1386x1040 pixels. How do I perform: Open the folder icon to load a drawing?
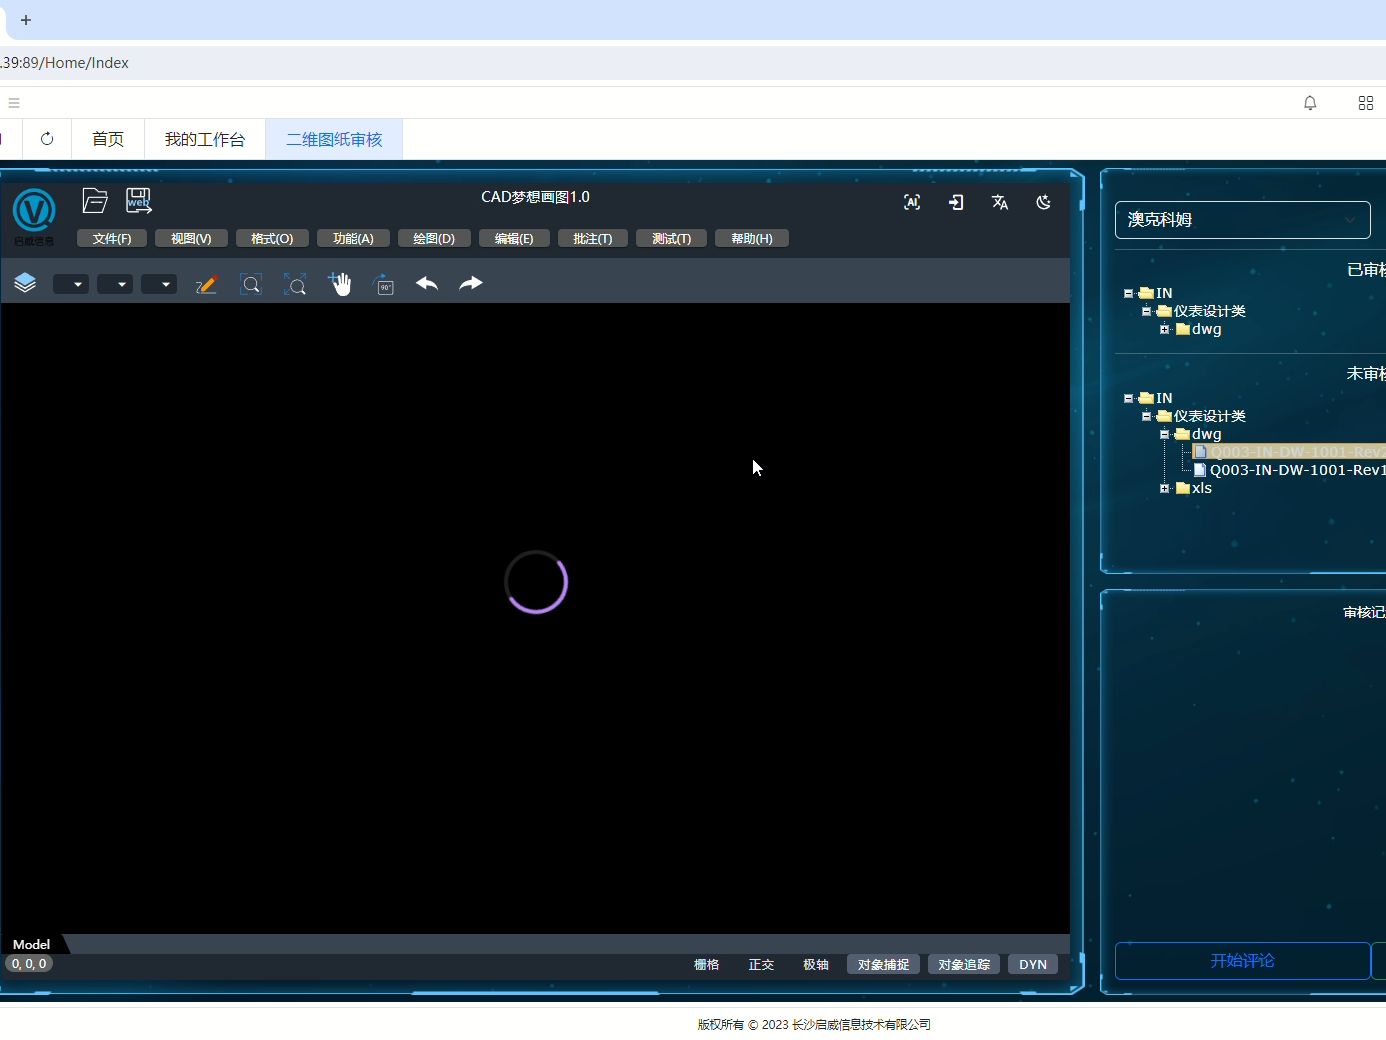(x=95, y=201)
